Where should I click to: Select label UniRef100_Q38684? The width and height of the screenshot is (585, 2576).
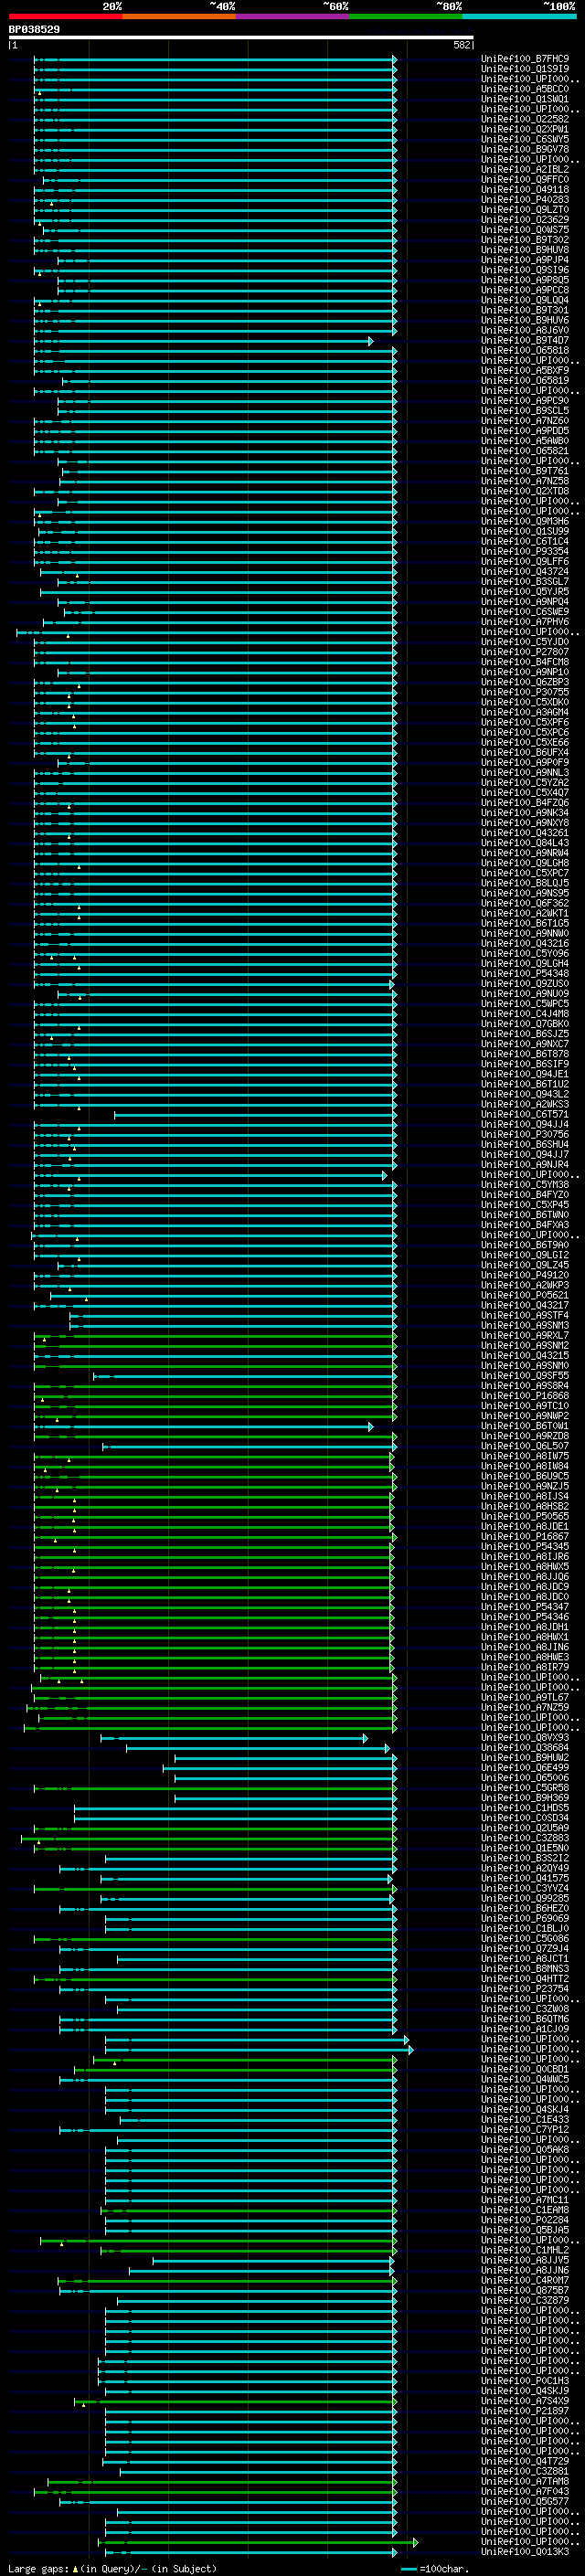(525, 1748)
